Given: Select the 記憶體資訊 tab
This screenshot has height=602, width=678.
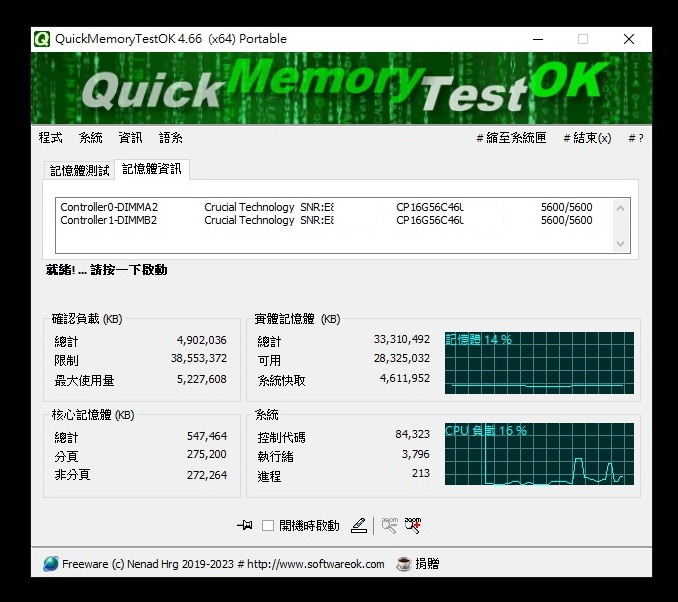Looking at the screenshot, I should point(151,169).
